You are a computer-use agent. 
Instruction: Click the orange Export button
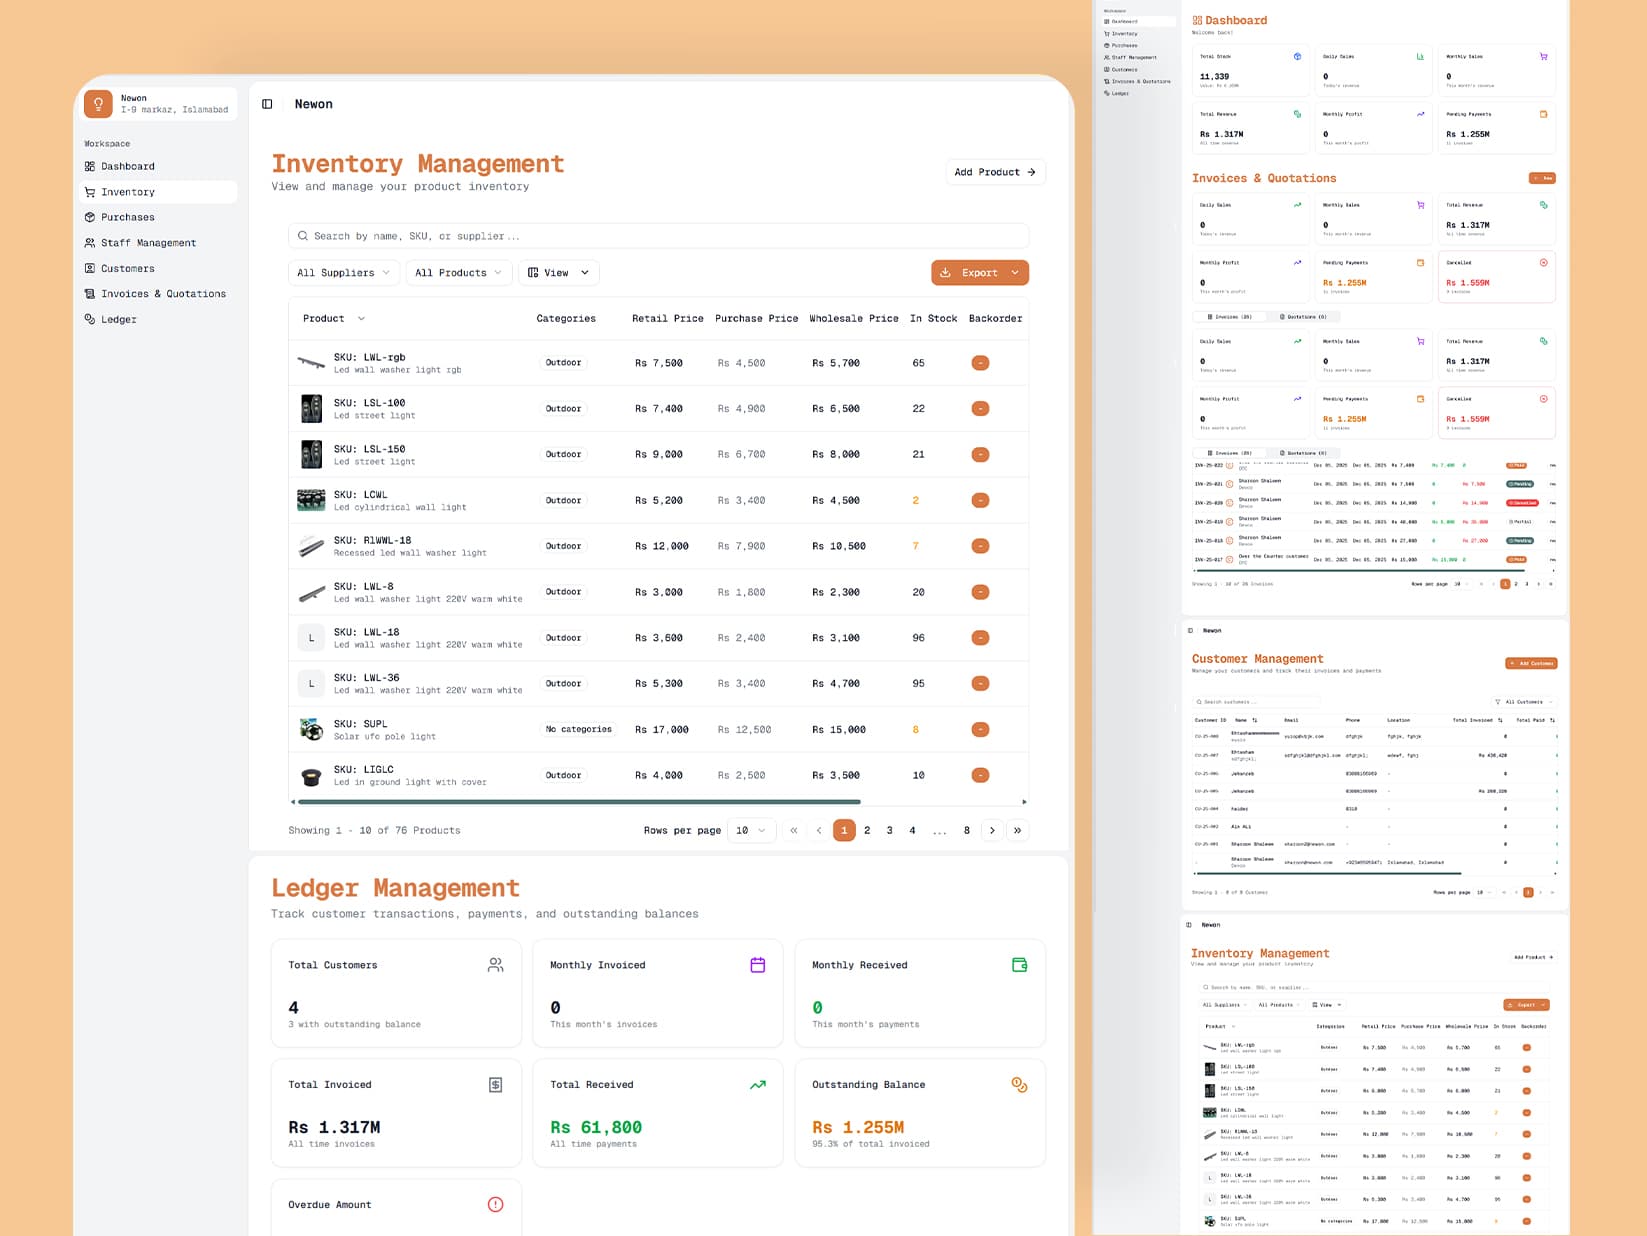click(979, 273)
